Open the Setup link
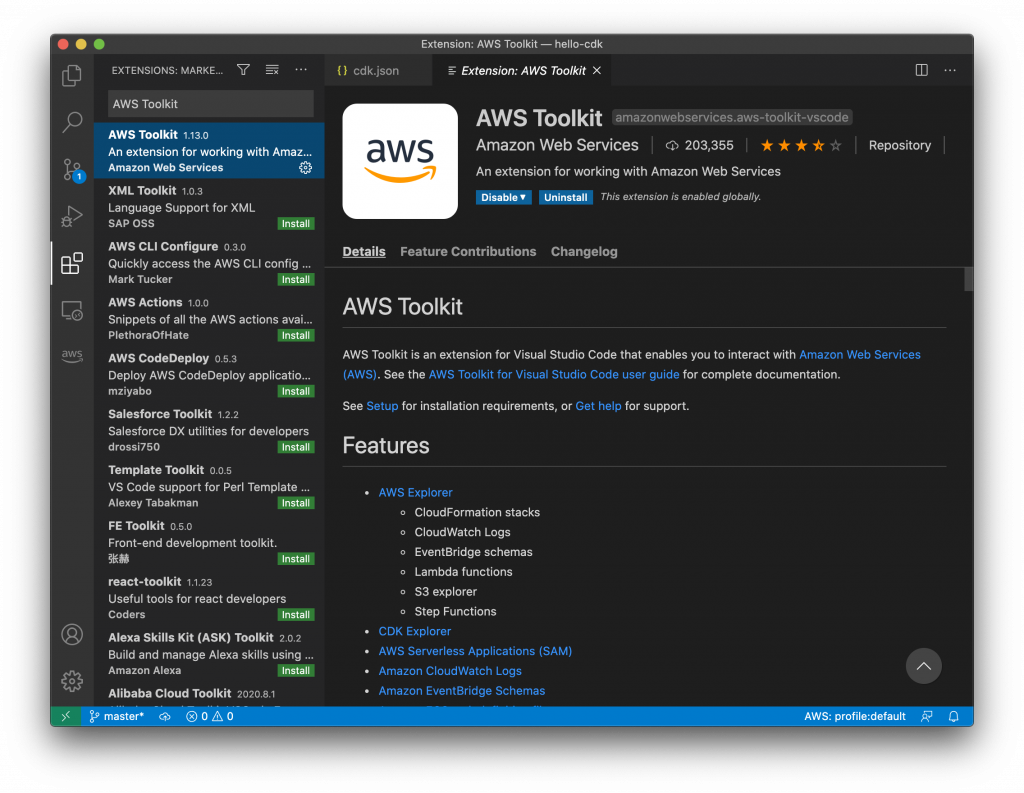The image size is (1024, 793). [x=382, y=406]
